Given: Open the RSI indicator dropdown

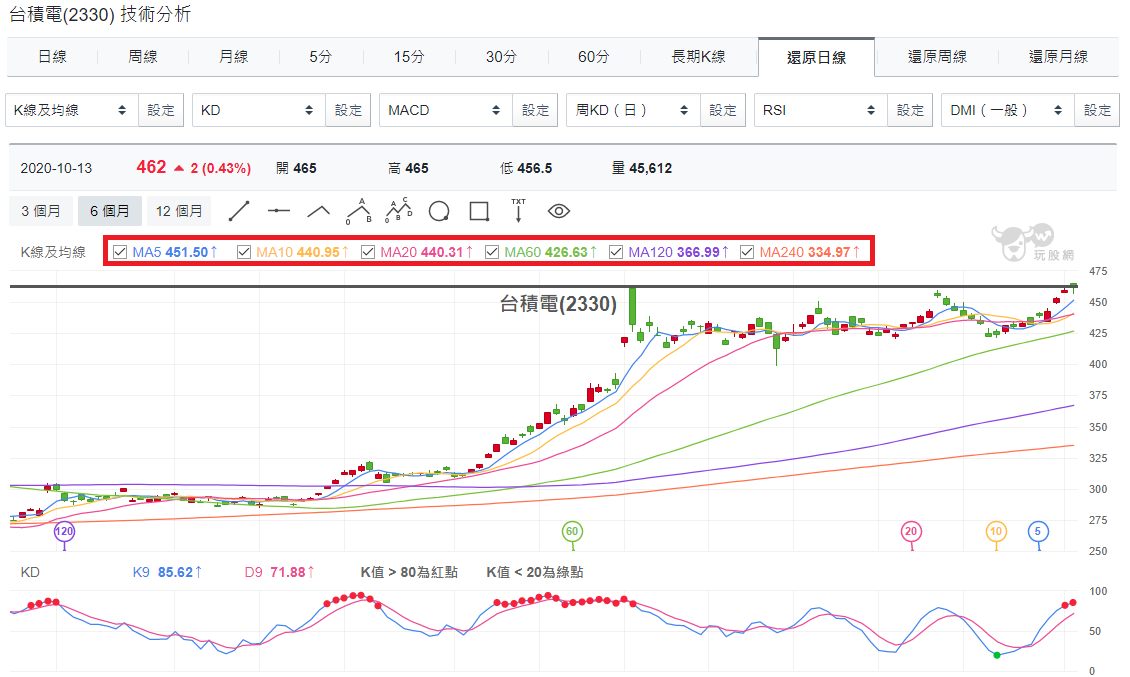Looking at the screenshot, I should pyautogui.click(x=821, y=110).
